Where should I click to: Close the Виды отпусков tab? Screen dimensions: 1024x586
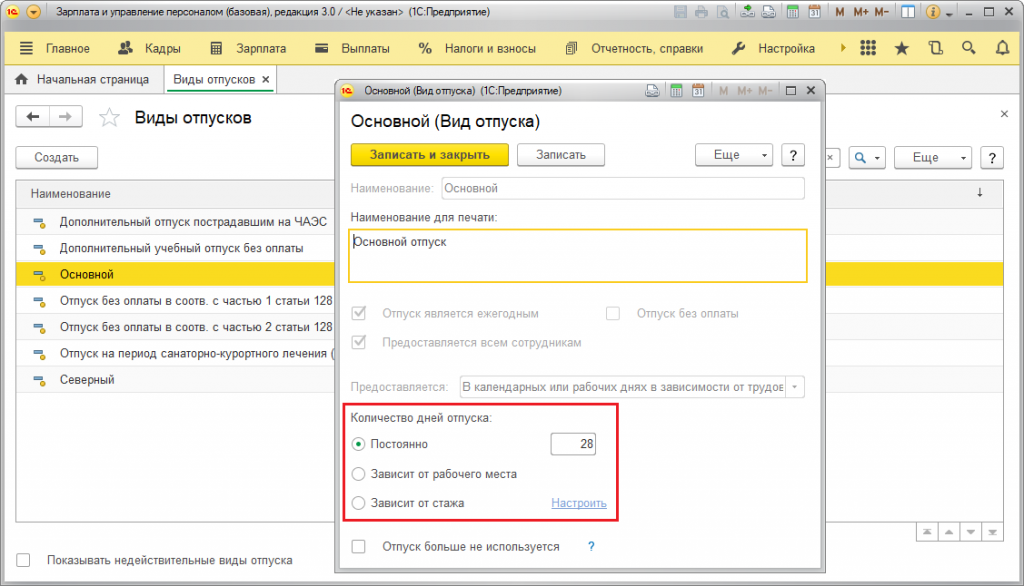(266, 79)
